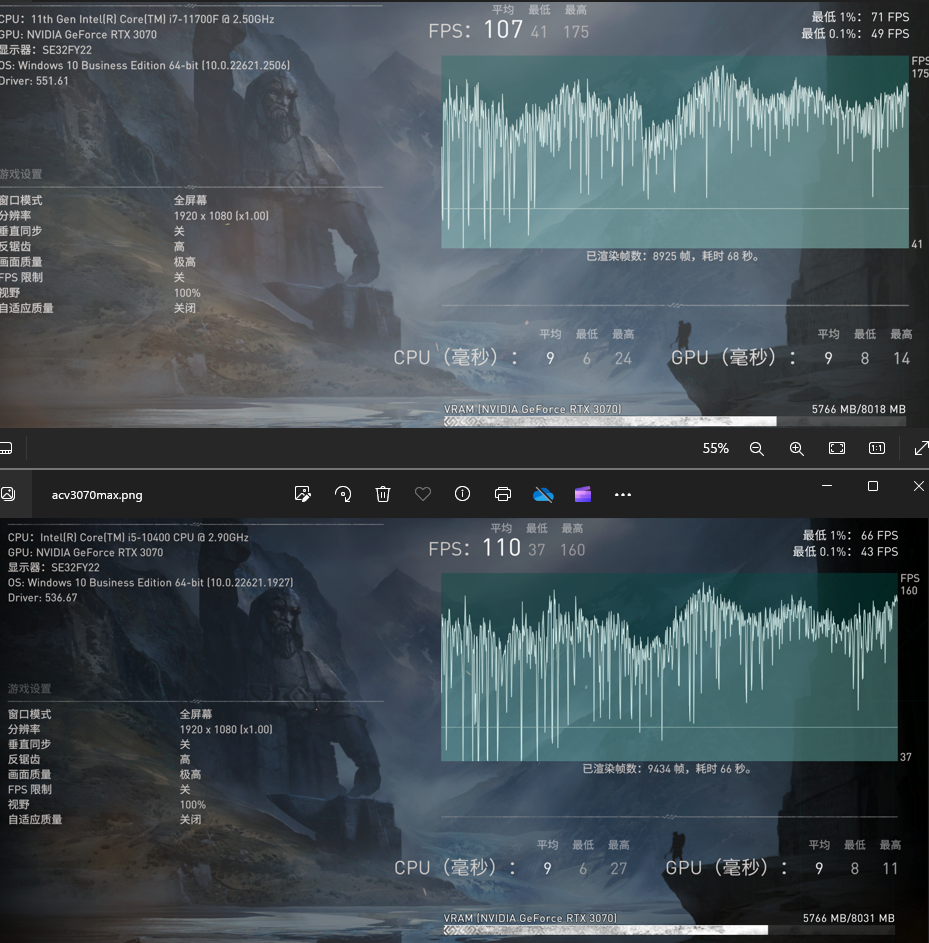Click the i5-10400 CPU text line
This screenshot has height=943, width=929.
tap(128, 538)
